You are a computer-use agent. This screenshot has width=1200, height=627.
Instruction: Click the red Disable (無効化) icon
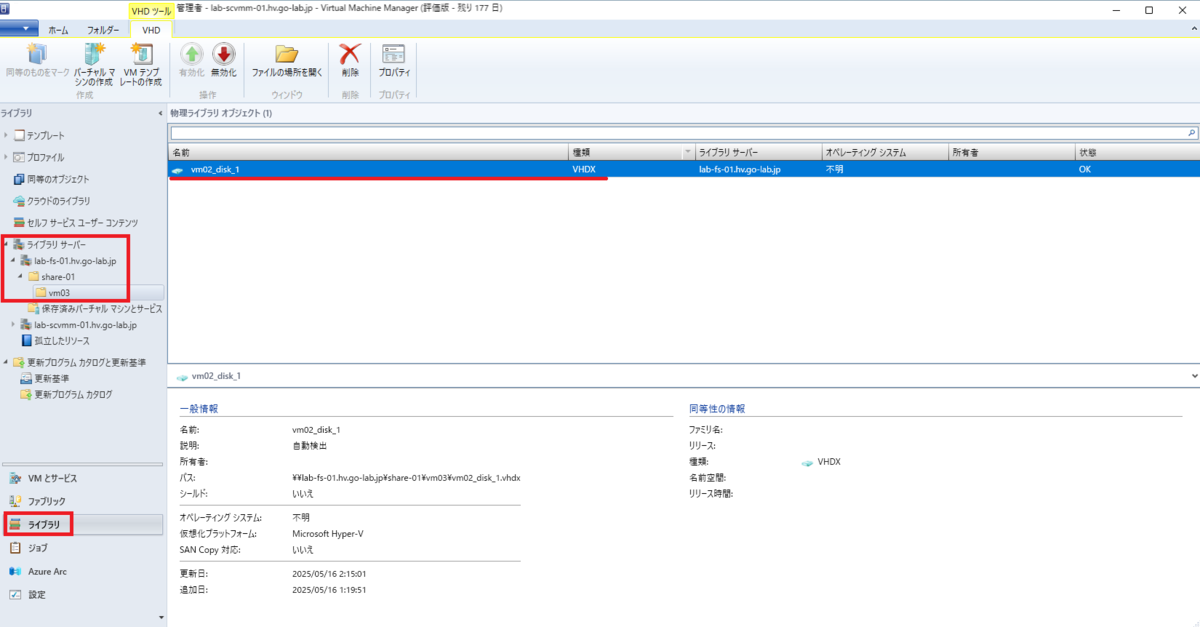(223, 54)
